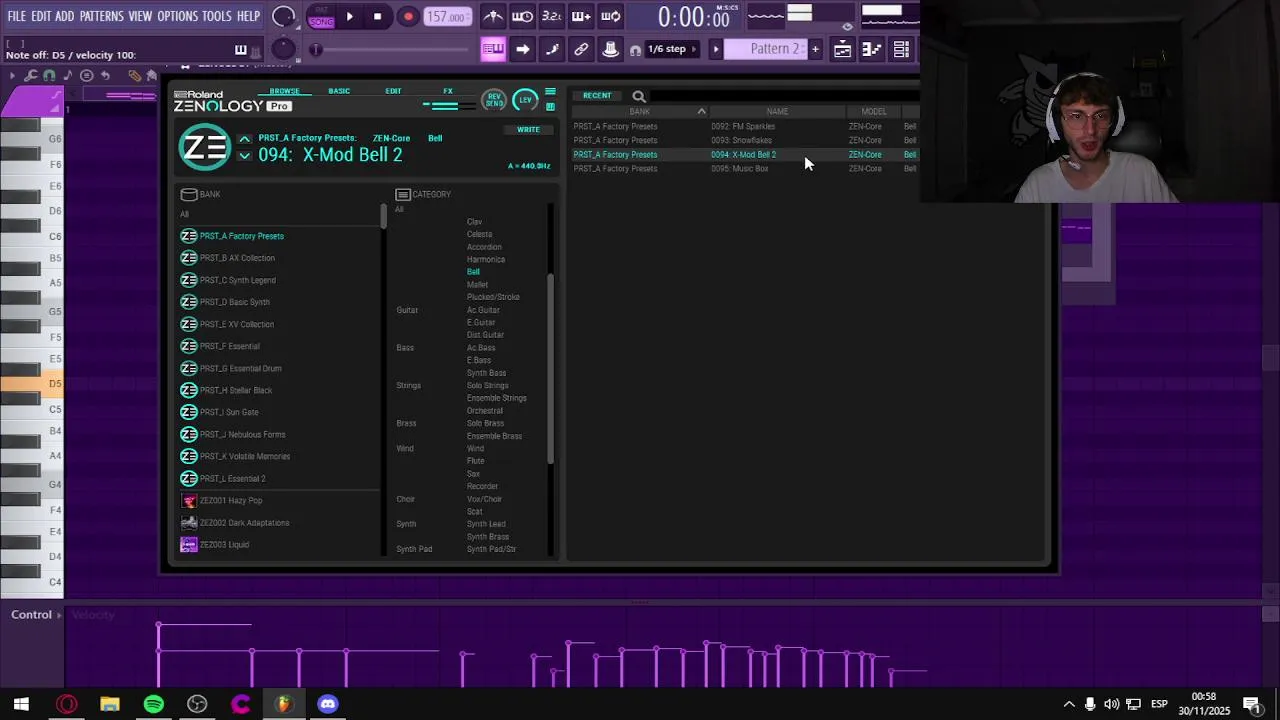The image size is (1280, 720).
Task: Open Spotify from the taskbar
Action: click(153, 704)
